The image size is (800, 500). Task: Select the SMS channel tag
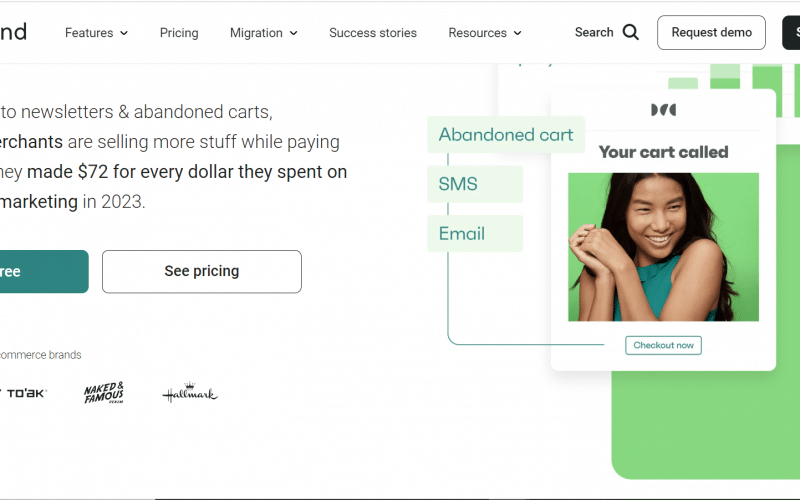click(475, 184)
